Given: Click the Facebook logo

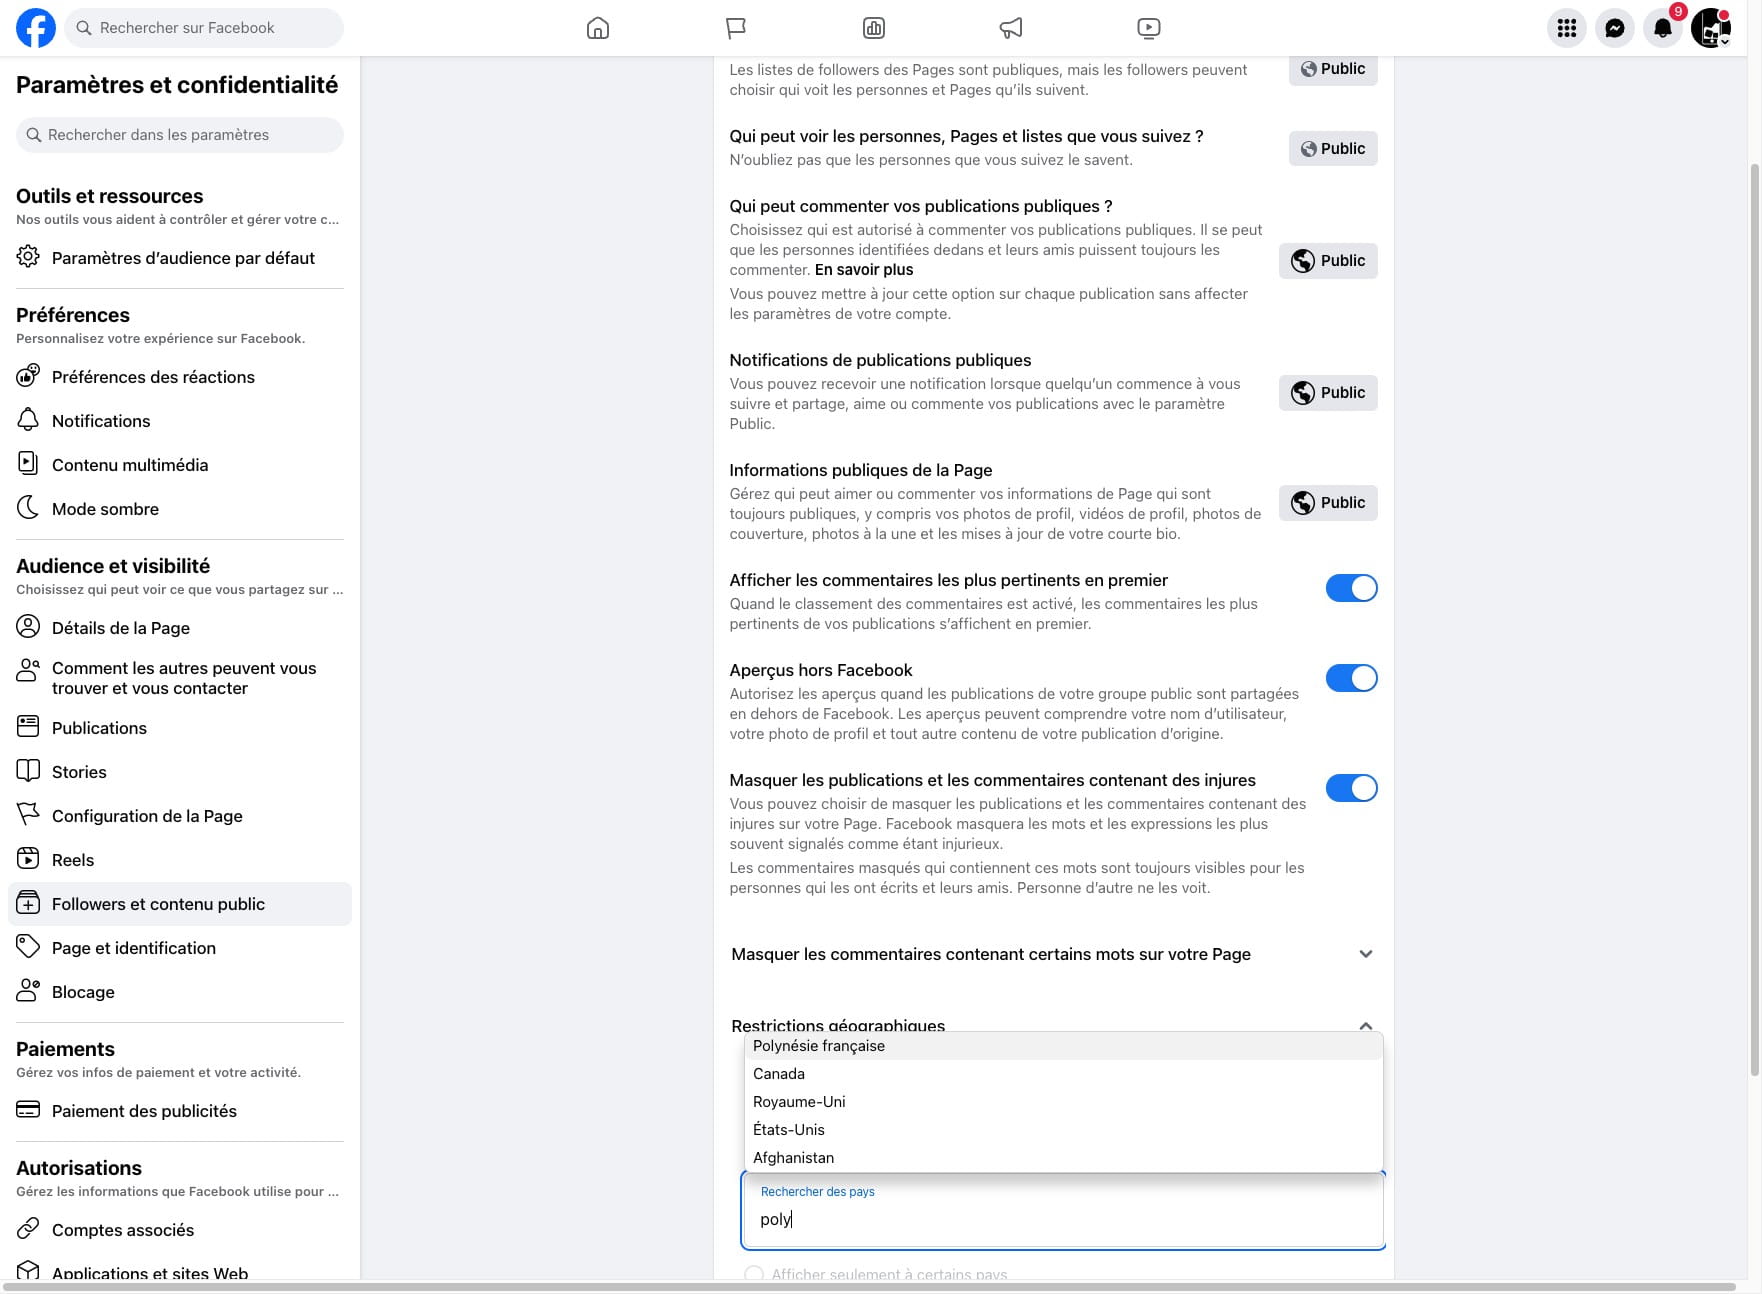Looking at the screenshot, I should [36, 28].
